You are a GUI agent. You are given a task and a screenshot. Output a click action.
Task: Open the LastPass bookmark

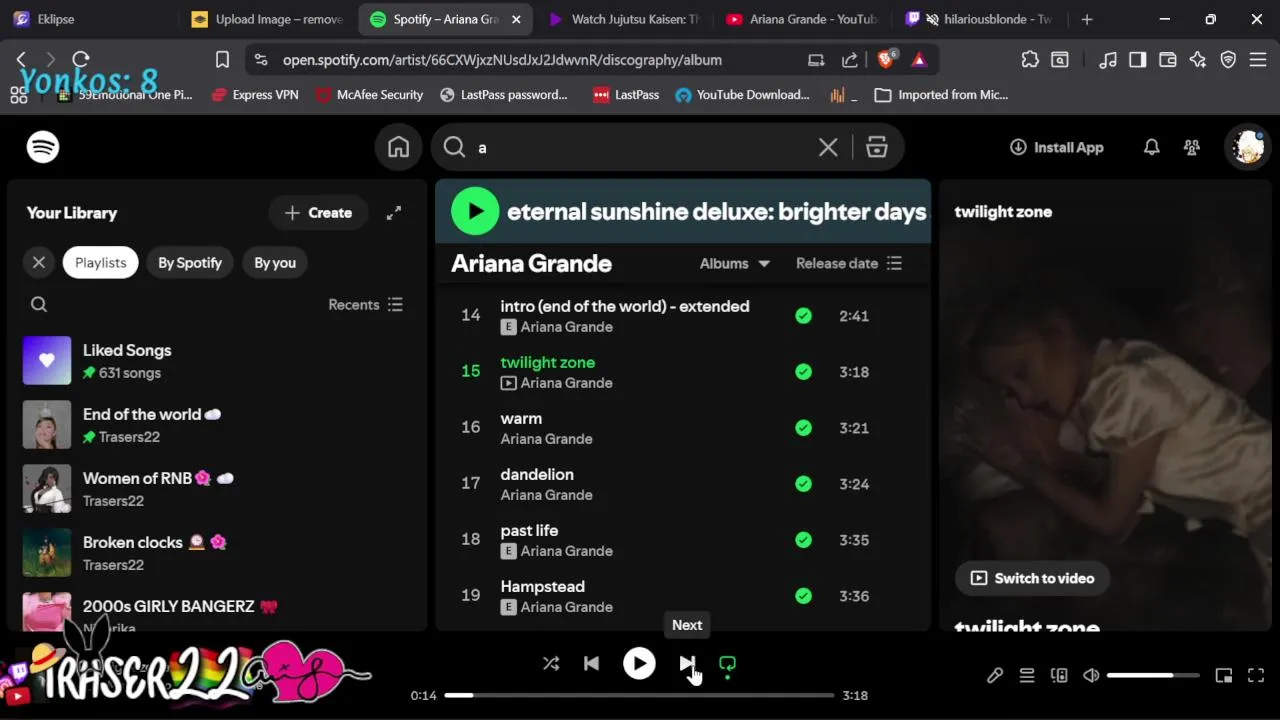point(626,95)
